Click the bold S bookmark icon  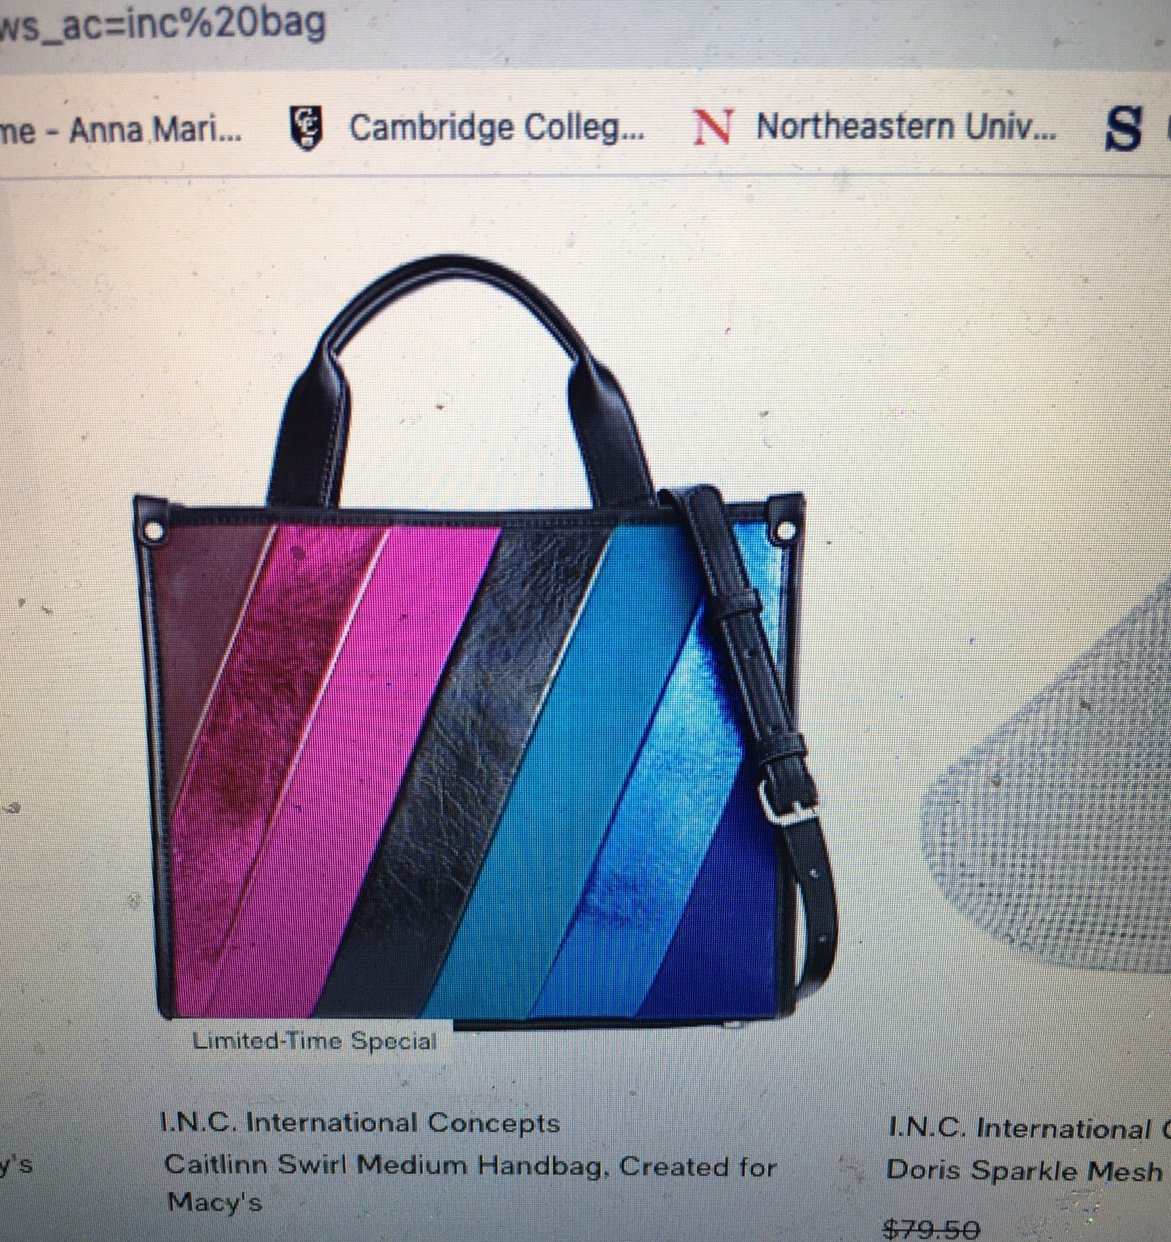[x=1123, y=129]
